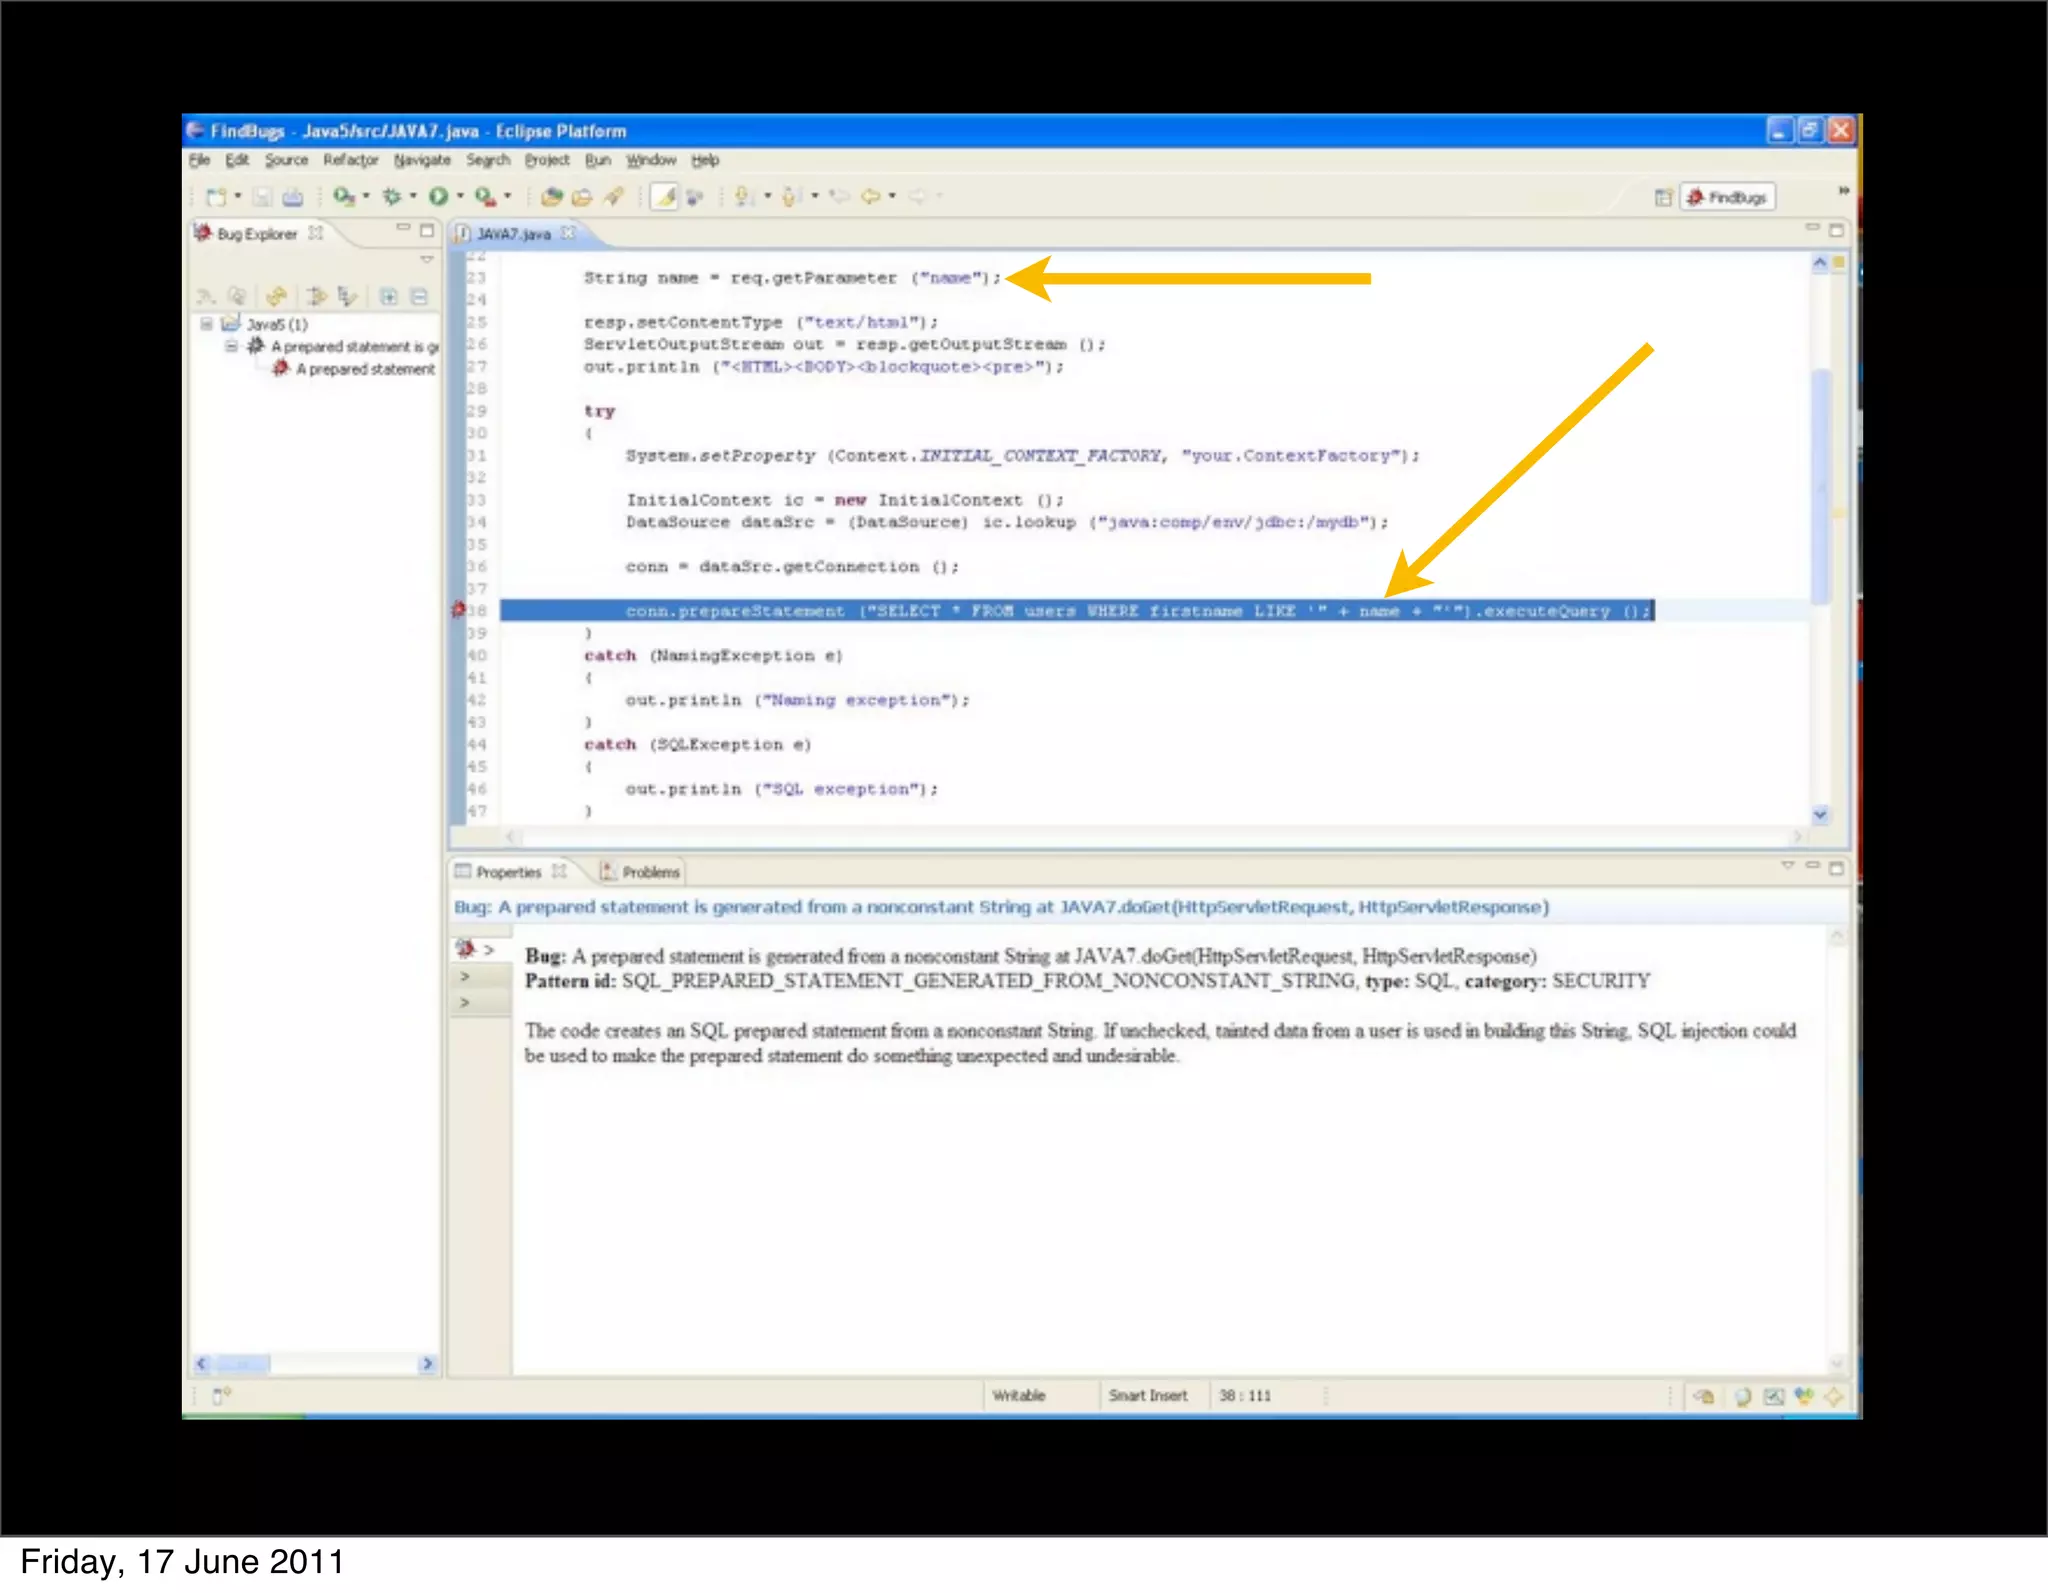Switch to the Problems tab
This screenshot has height=1593, width=2048.
click(x=641, y=872)
